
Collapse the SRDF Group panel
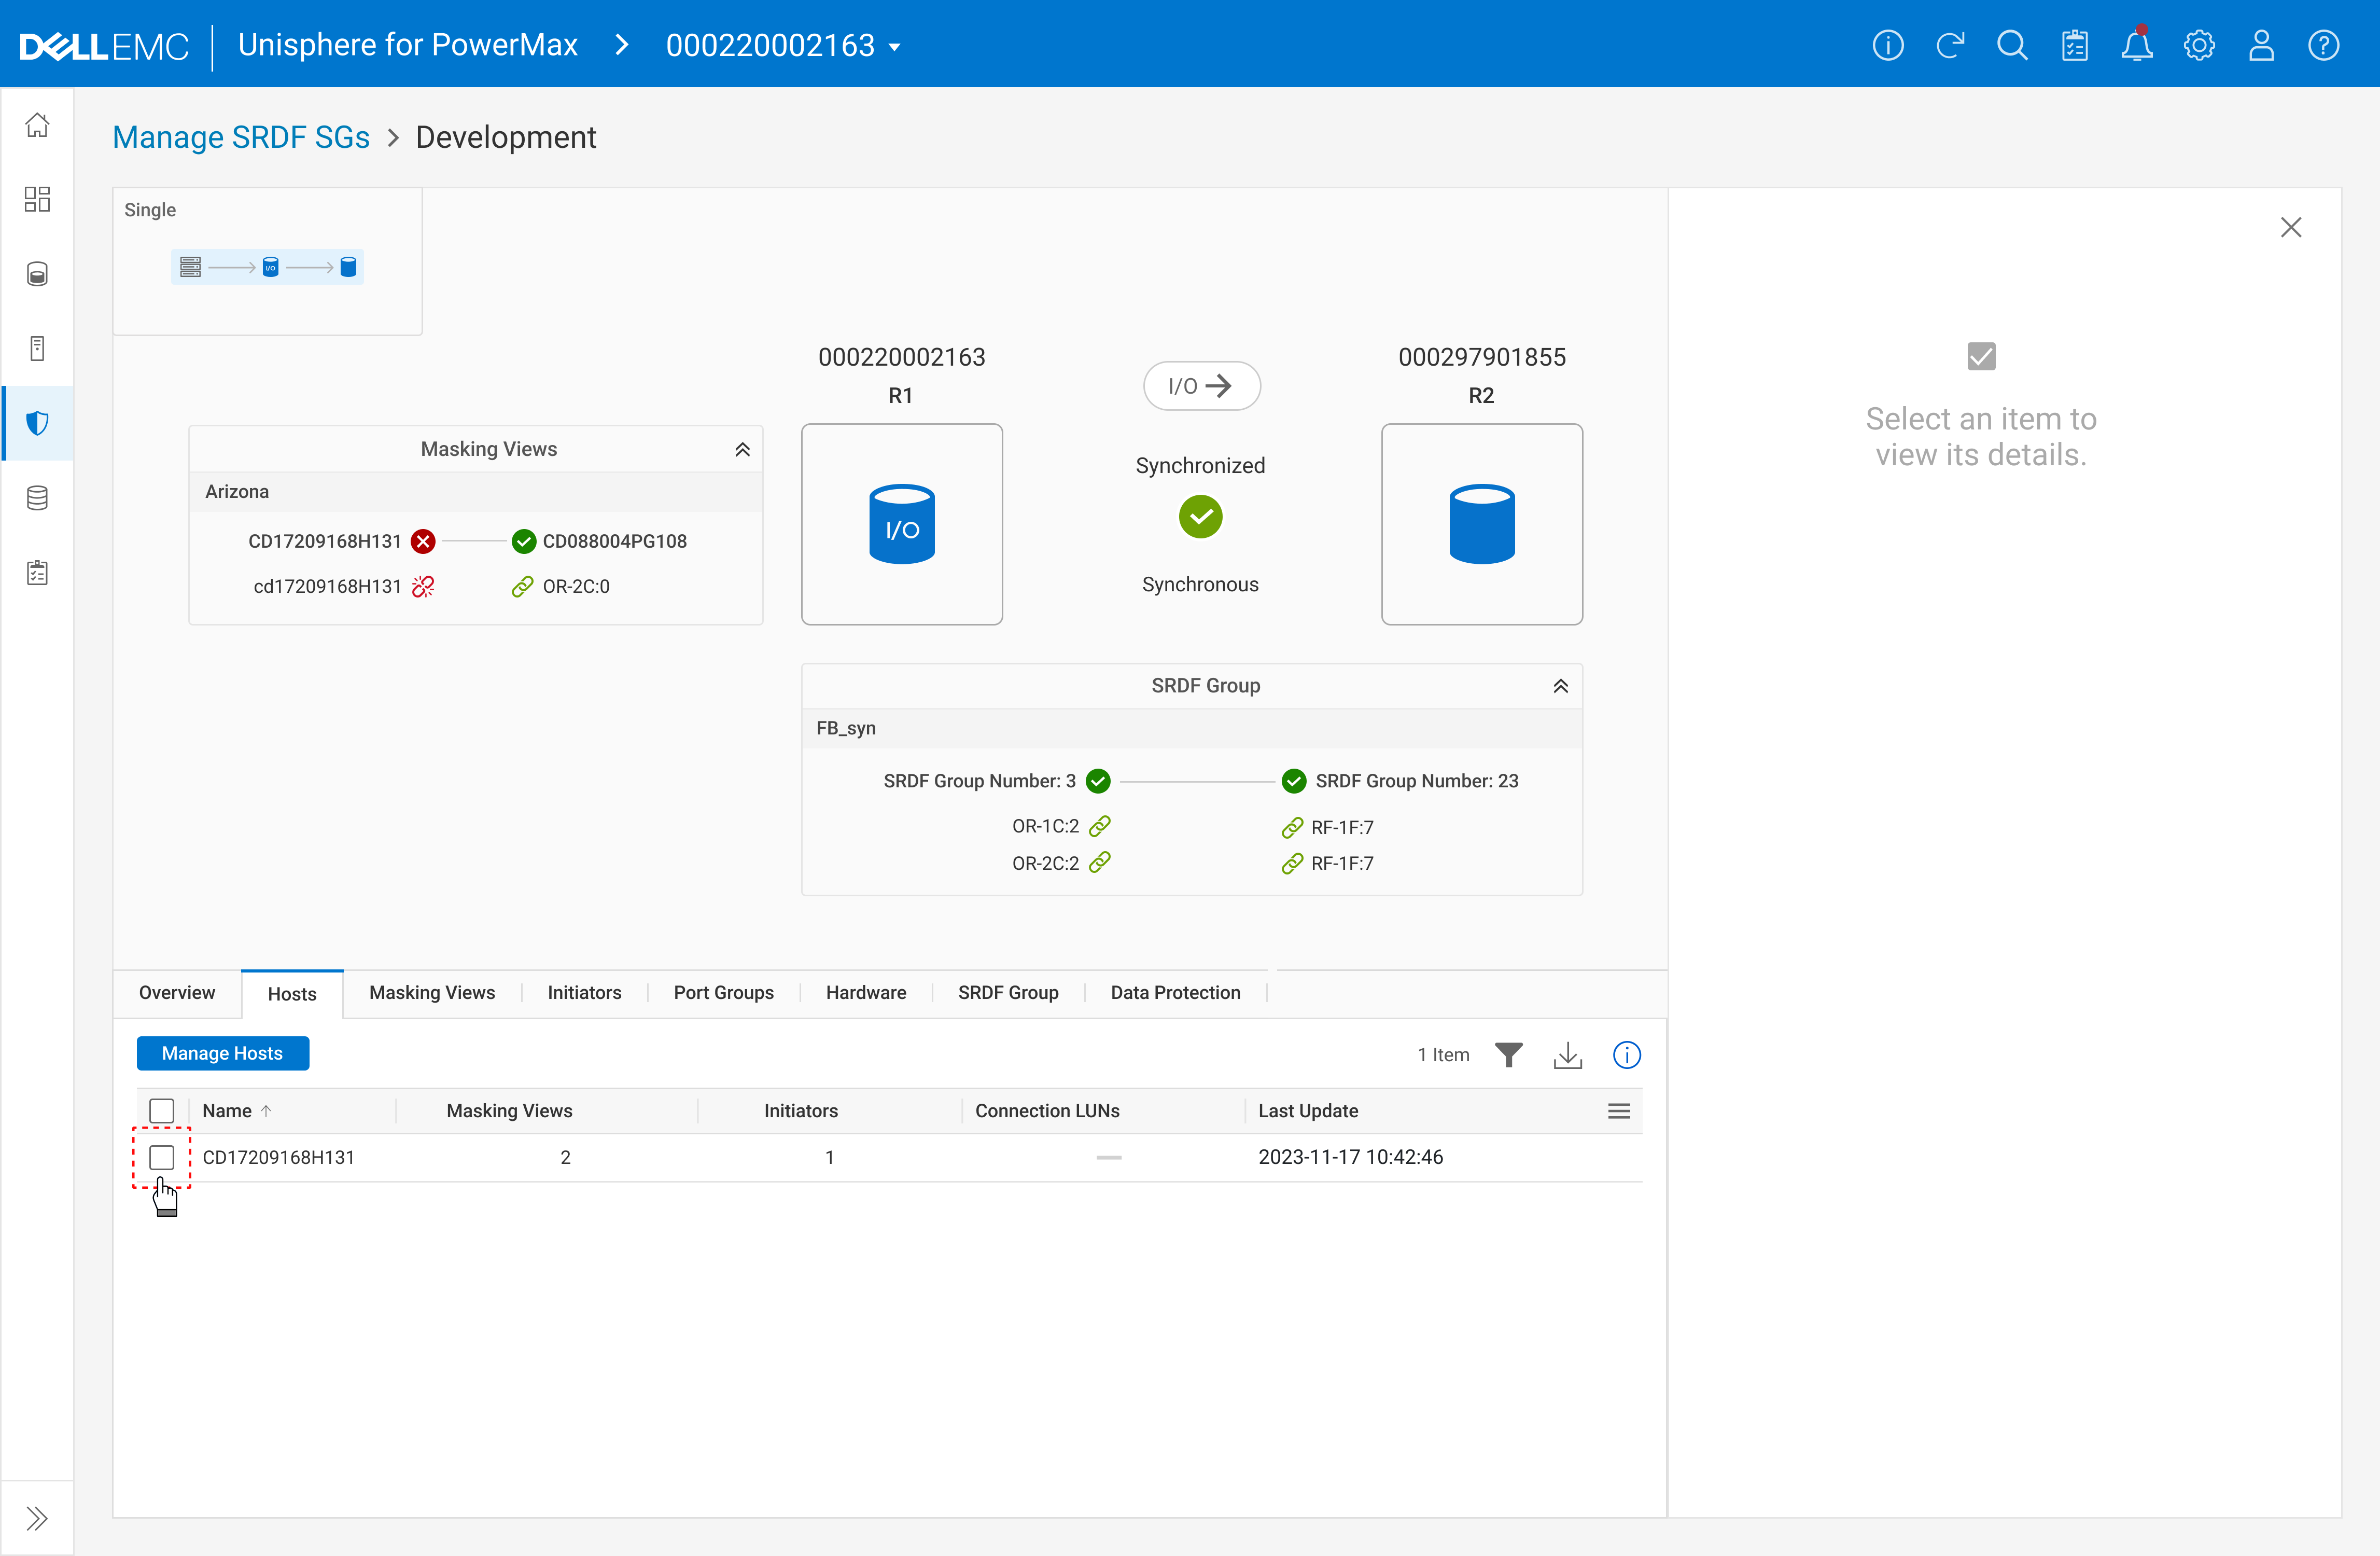1560,686
